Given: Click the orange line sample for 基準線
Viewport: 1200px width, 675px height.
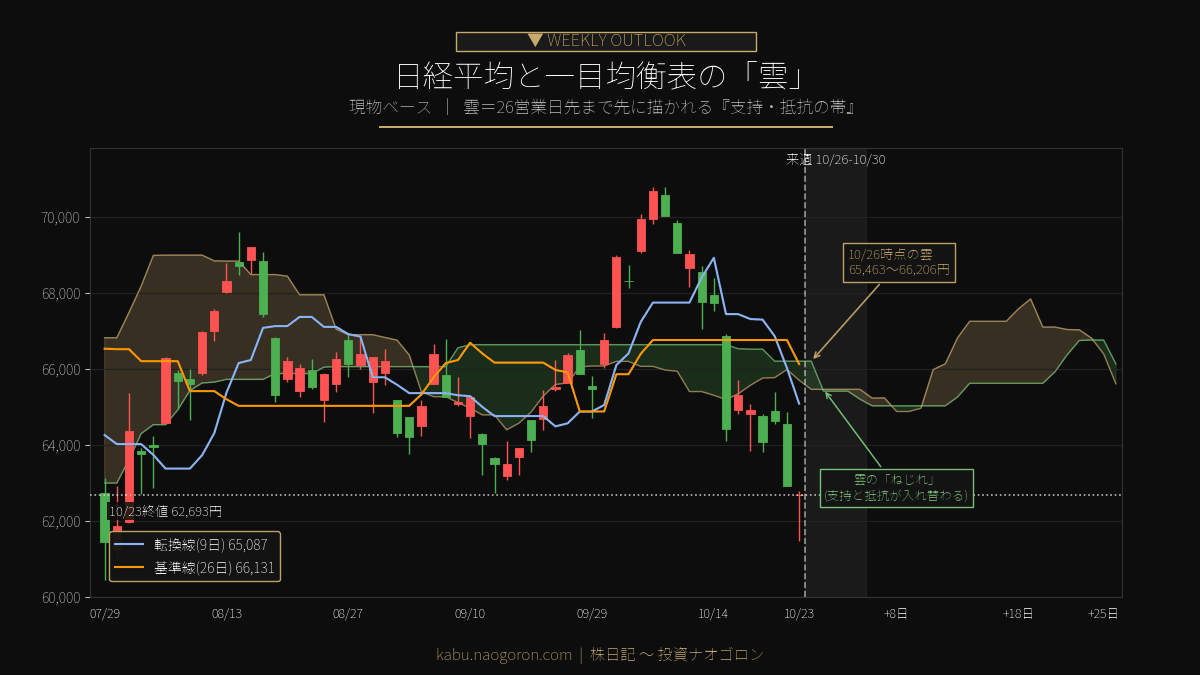Looking at the screenshot, I should [x=131, y=568].
